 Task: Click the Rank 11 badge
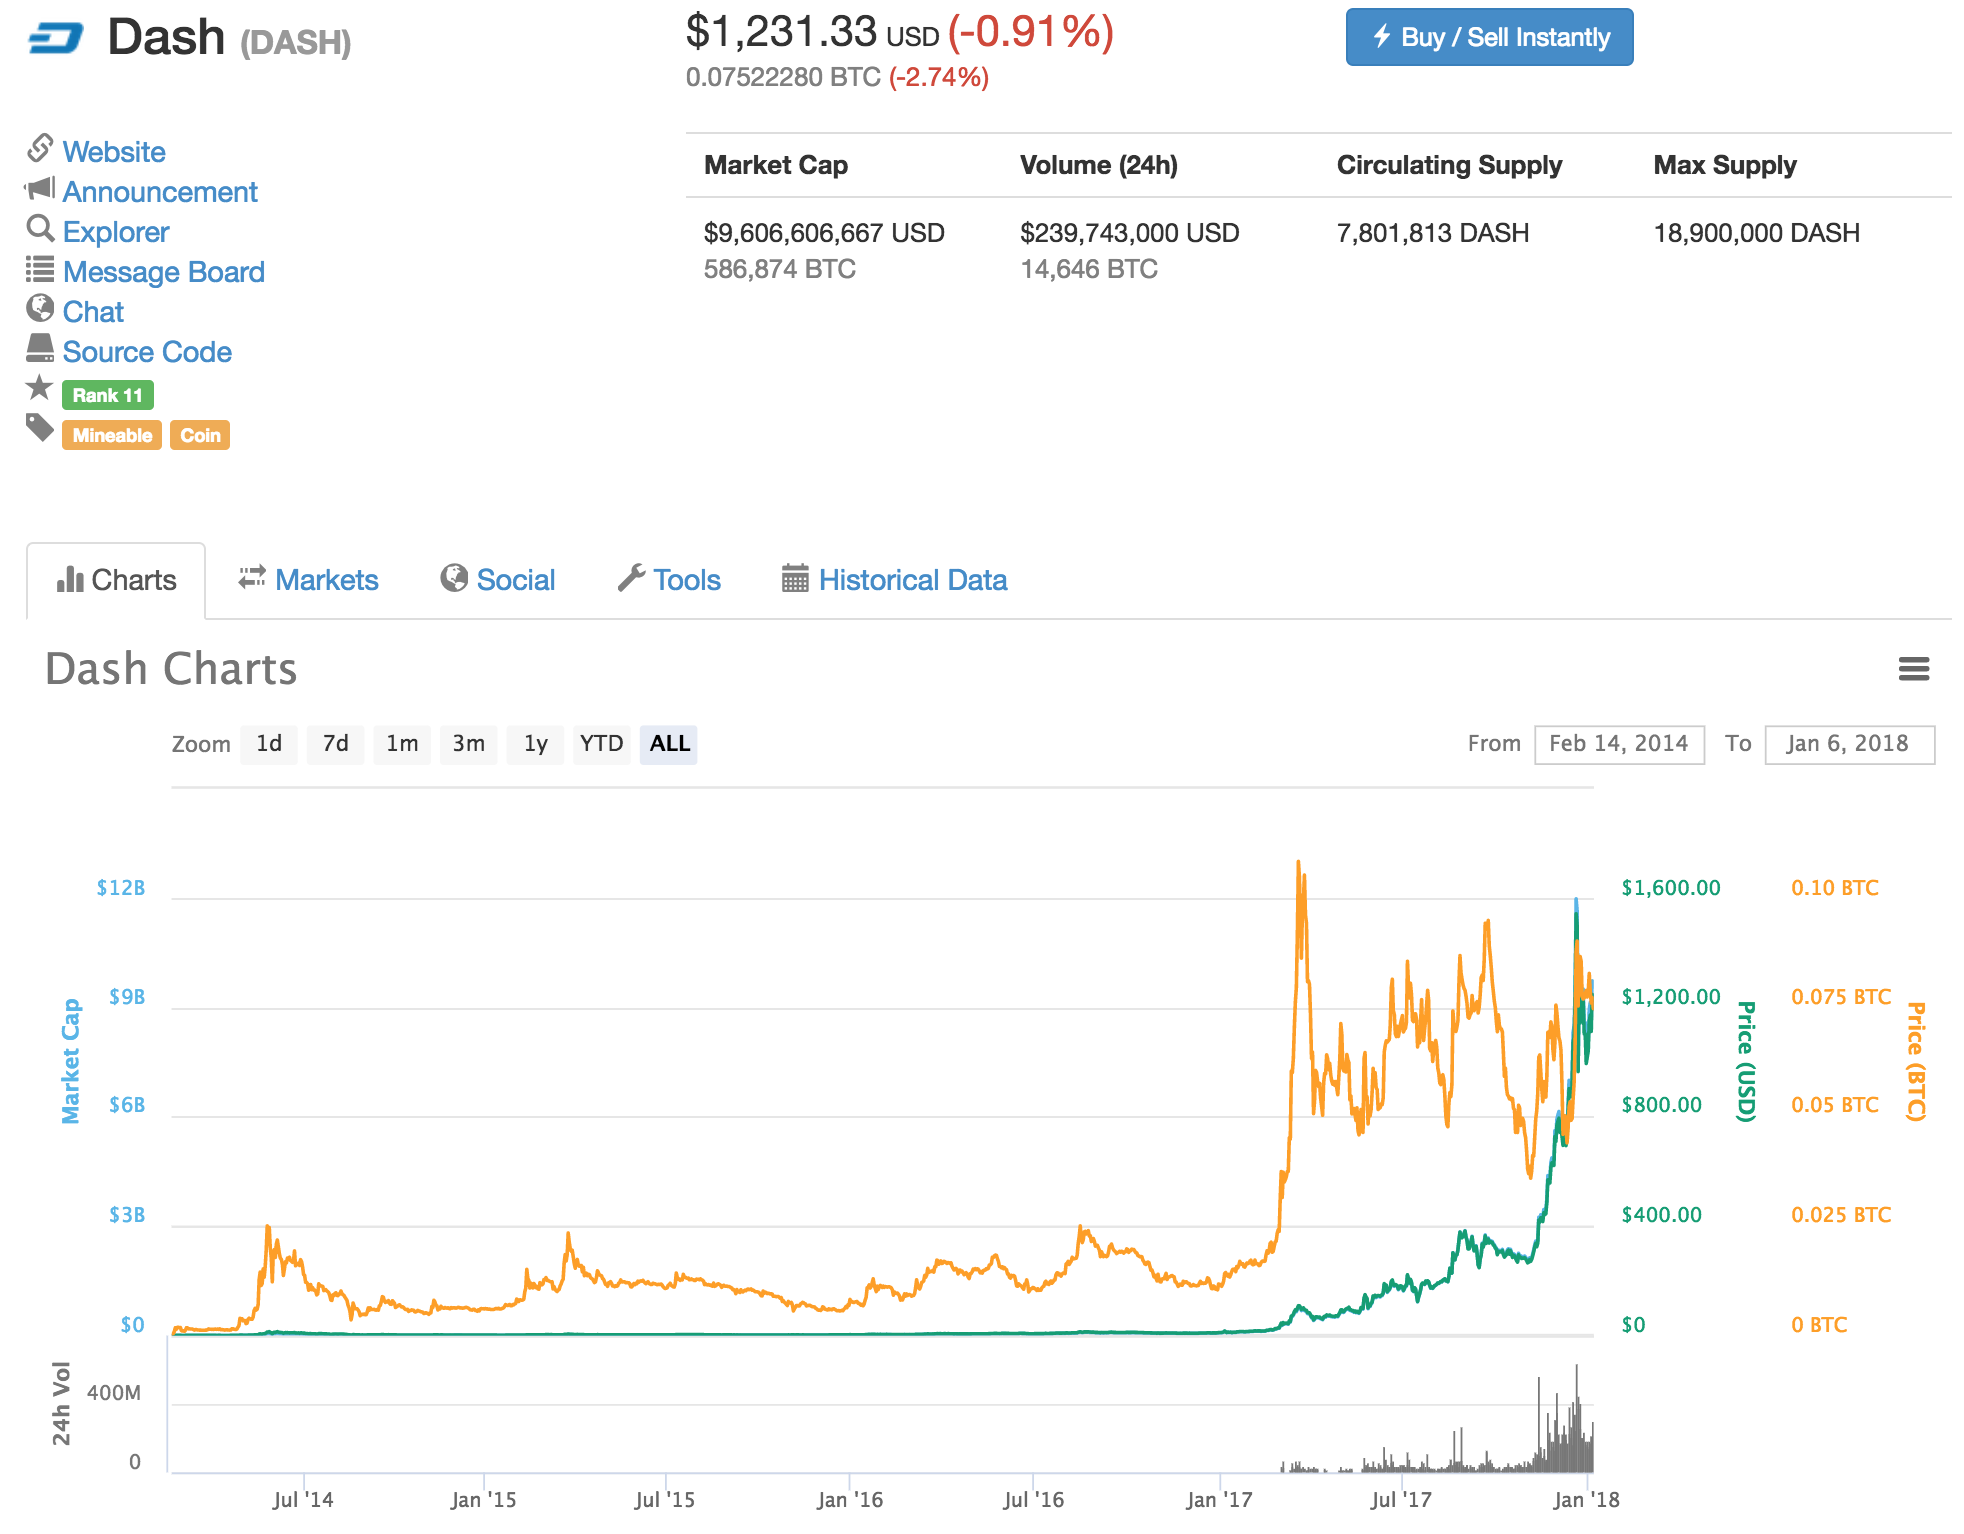(108, 395)
